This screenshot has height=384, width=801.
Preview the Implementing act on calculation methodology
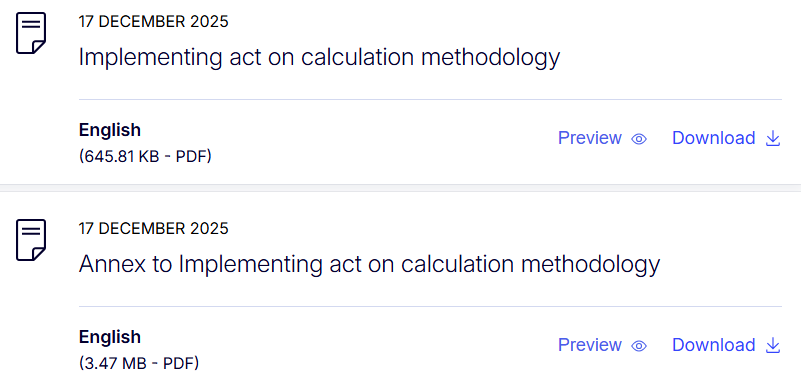pyautogui.click(x=602, y=138)
